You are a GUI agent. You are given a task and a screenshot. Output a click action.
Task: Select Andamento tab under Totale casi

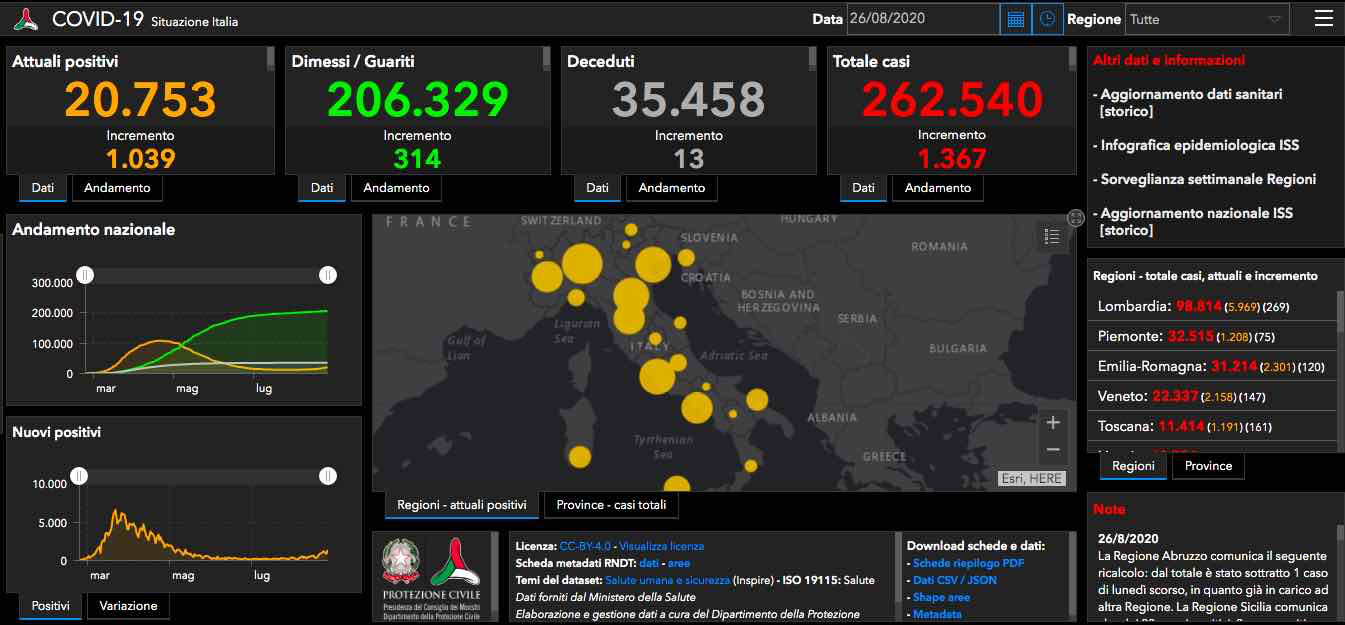click(938, 188)
